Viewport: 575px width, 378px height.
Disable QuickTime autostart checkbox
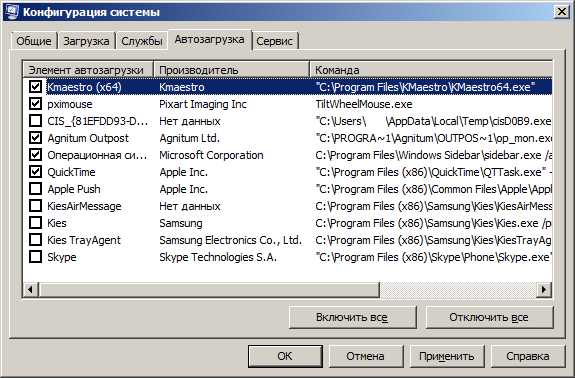click(x=35, y=172)
